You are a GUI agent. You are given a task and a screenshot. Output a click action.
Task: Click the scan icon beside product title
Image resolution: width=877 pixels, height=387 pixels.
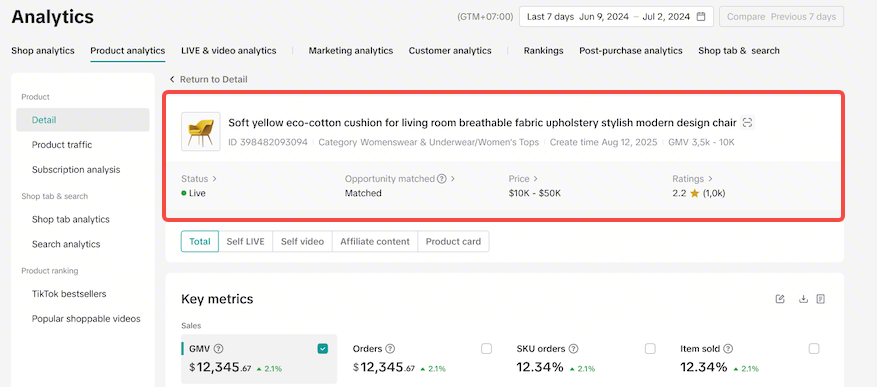pyautogui.click(x=747, y=122)
